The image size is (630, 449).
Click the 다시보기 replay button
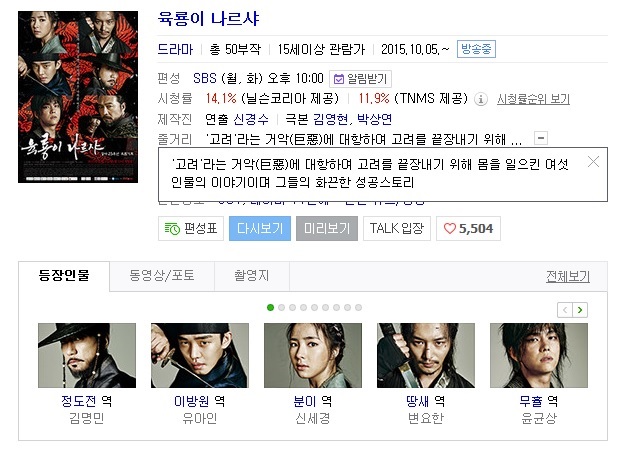point(260,229)
